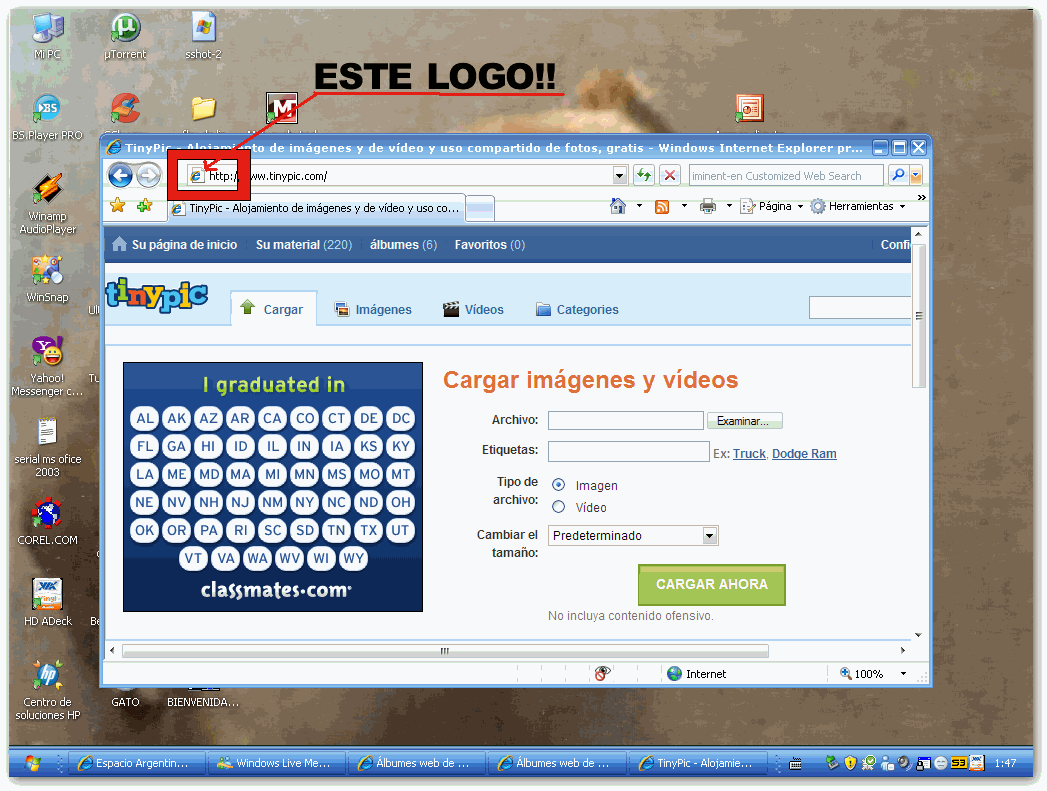Open the álbumes (6) link
Viewport: 1047px width, 791px height.
pyautogui.click(x=403, y=245)
